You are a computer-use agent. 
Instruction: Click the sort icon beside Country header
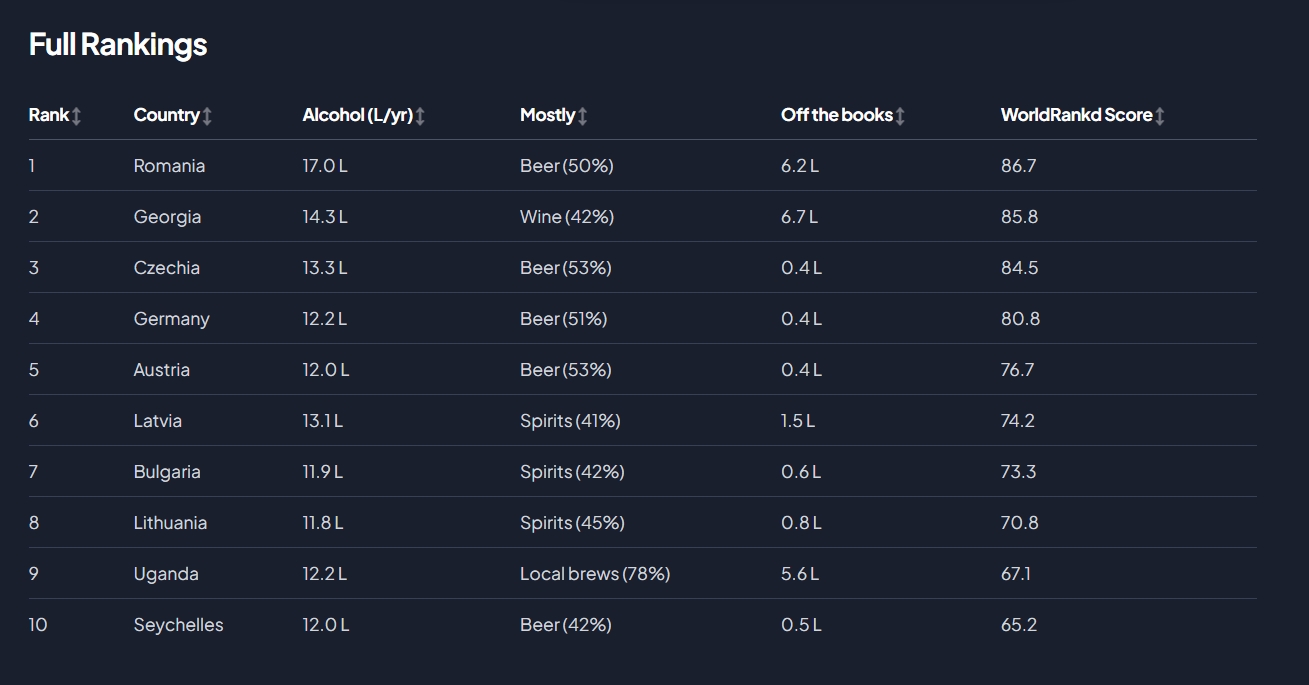pyautogui.click(x=207, y=116)
